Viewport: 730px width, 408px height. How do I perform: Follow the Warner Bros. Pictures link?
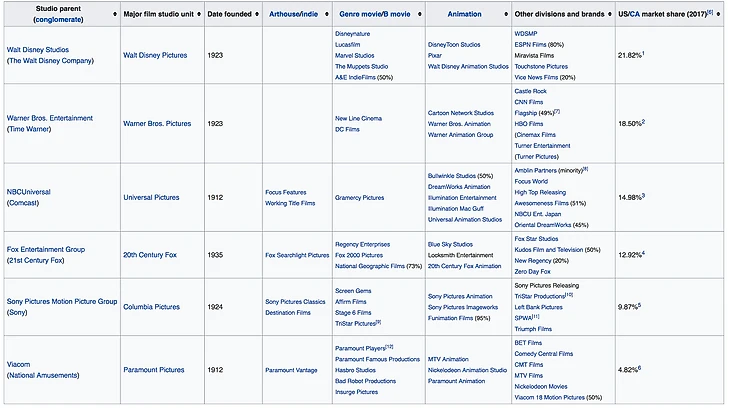(x=157, y=124)
